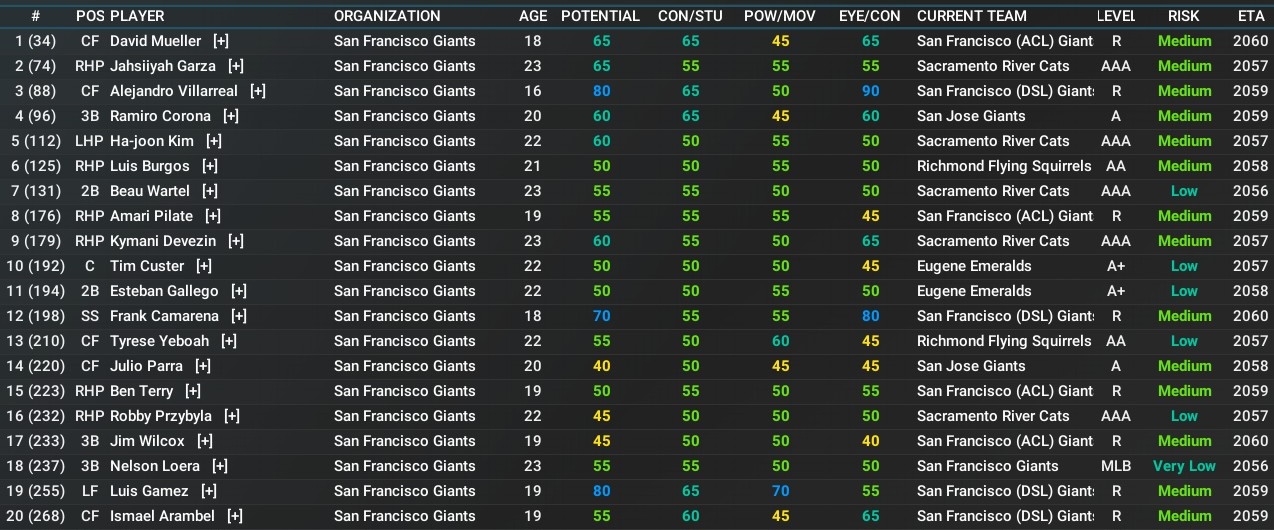This screenshot has height=530, width=1274.
Task: Sort by the POTENTIAL column header
Action: pyautogui.click(x=600, y=16)
